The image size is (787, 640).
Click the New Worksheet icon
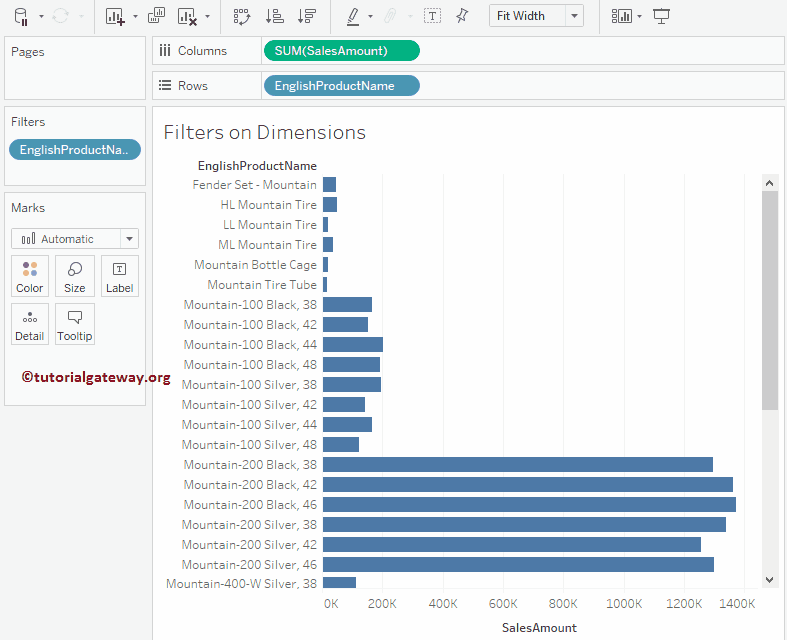click(x=115, y=16)
